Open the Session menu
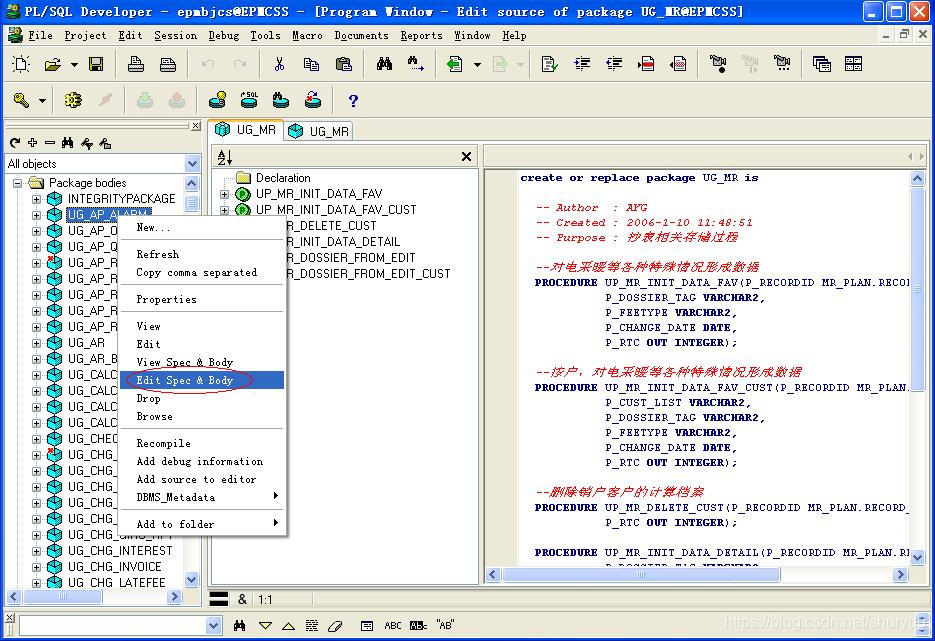The height and width of the screenshot is (641, 935). [x=175, y=35]
